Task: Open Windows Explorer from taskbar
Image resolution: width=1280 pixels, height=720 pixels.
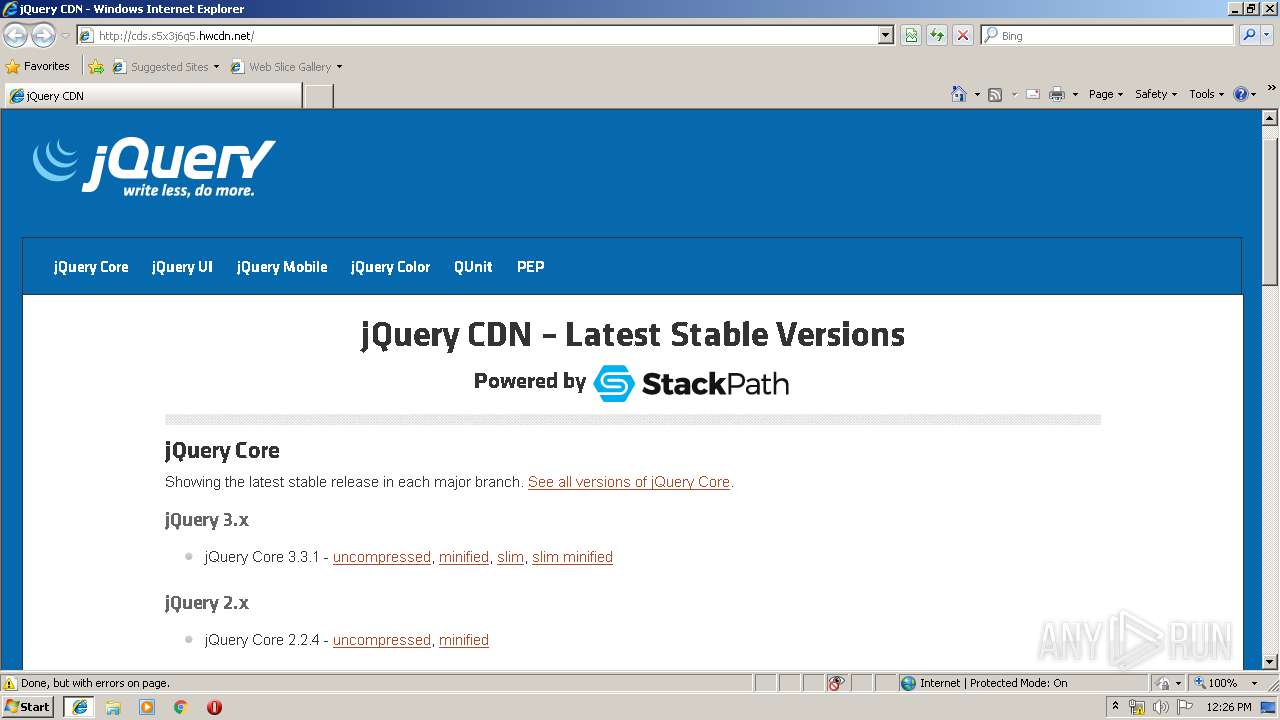Action: tap(113, 707)
